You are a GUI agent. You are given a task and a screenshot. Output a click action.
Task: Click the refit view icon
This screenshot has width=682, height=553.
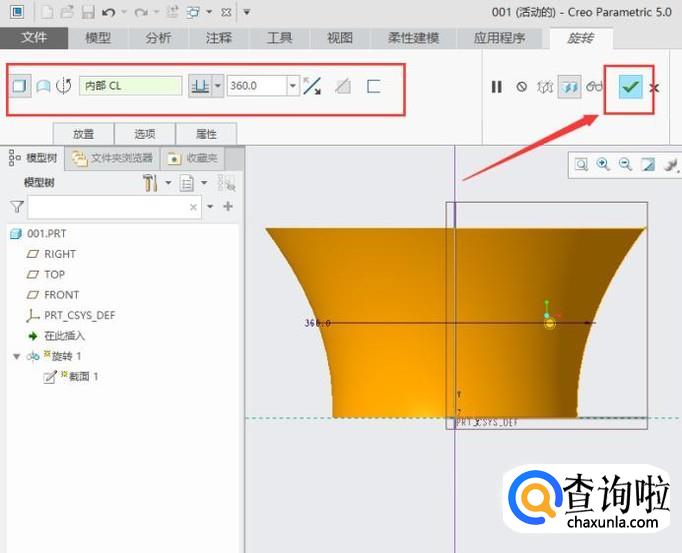(x=581, y=164)
